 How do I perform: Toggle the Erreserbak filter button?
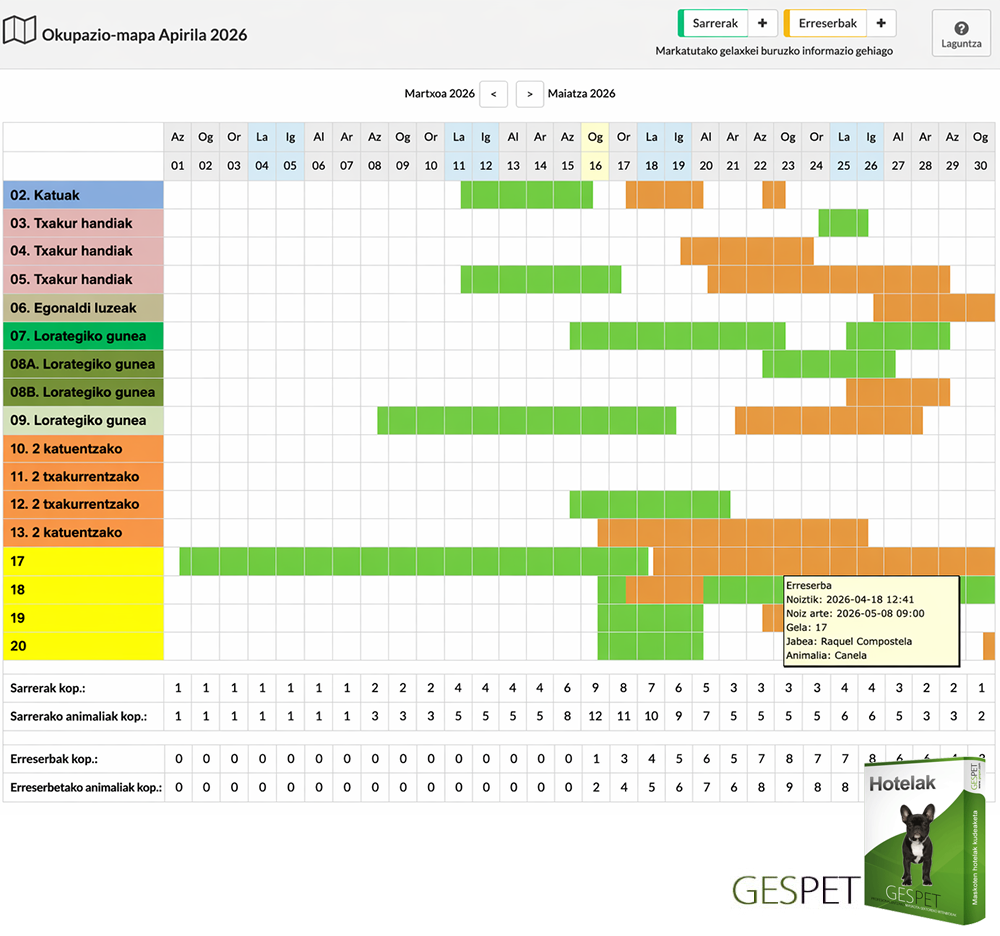point(825,23)
